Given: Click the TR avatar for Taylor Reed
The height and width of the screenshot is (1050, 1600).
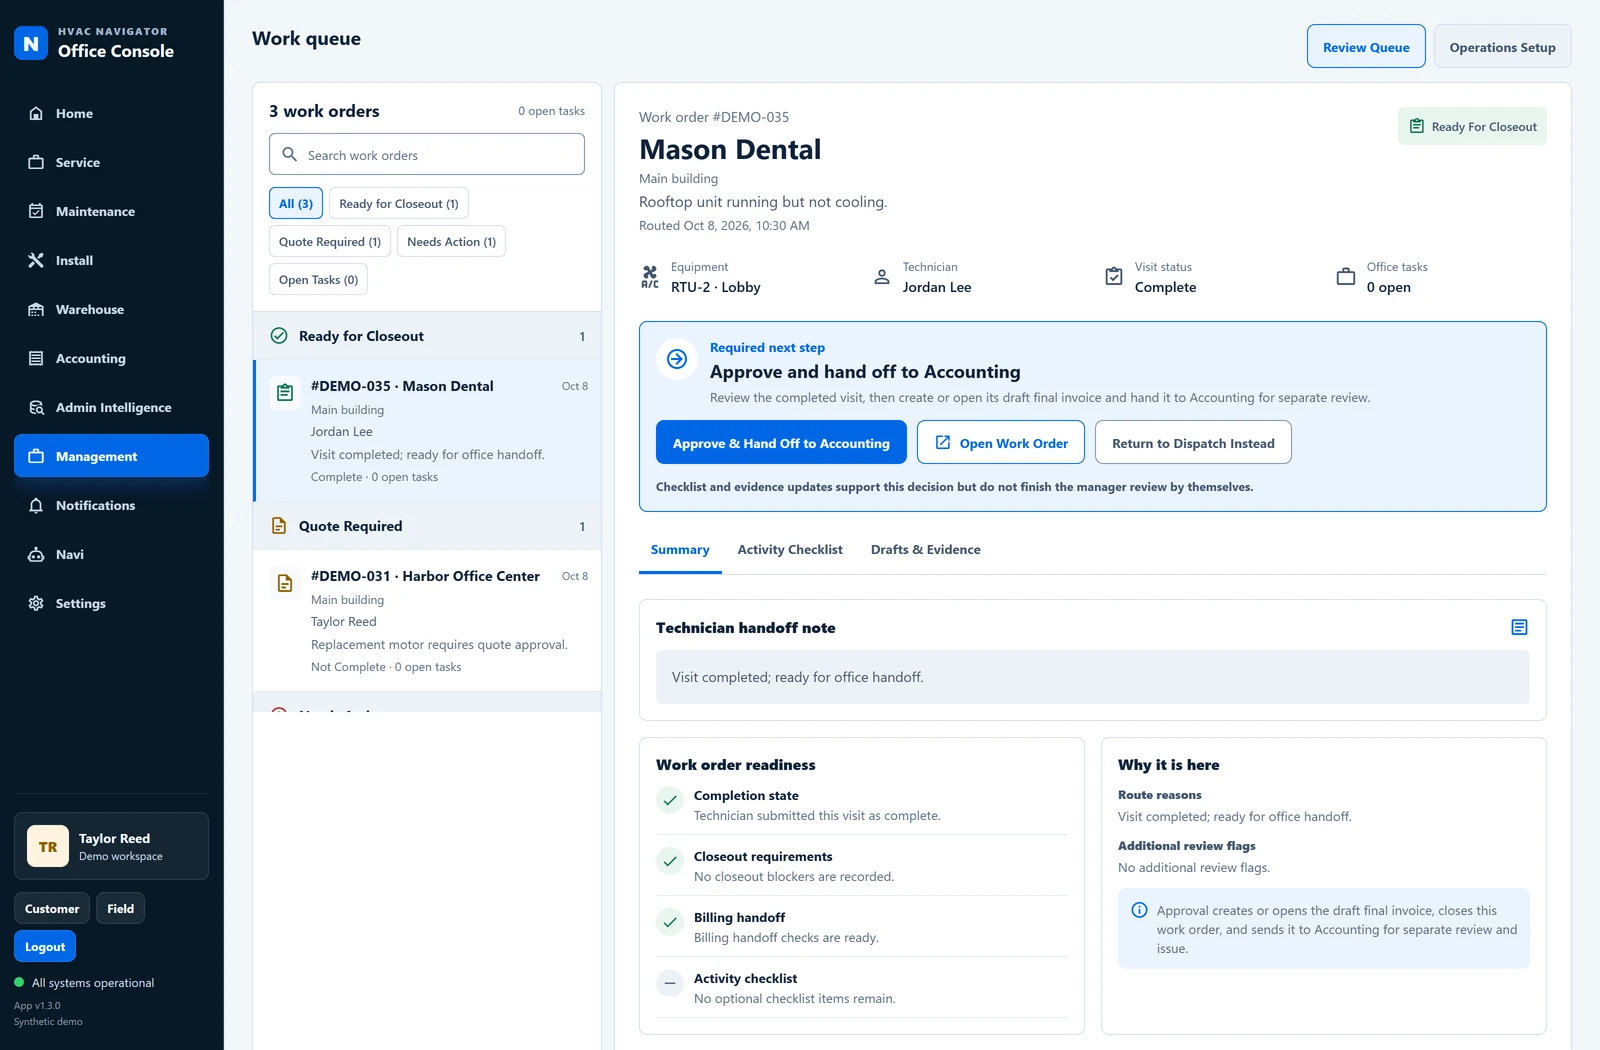Looking at the screenshot, I should coord(48,846).
